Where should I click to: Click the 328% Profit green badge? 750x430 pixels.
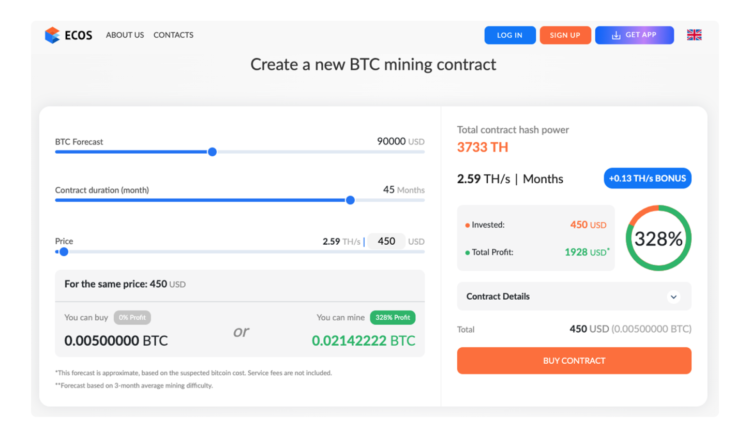(393, 318)
